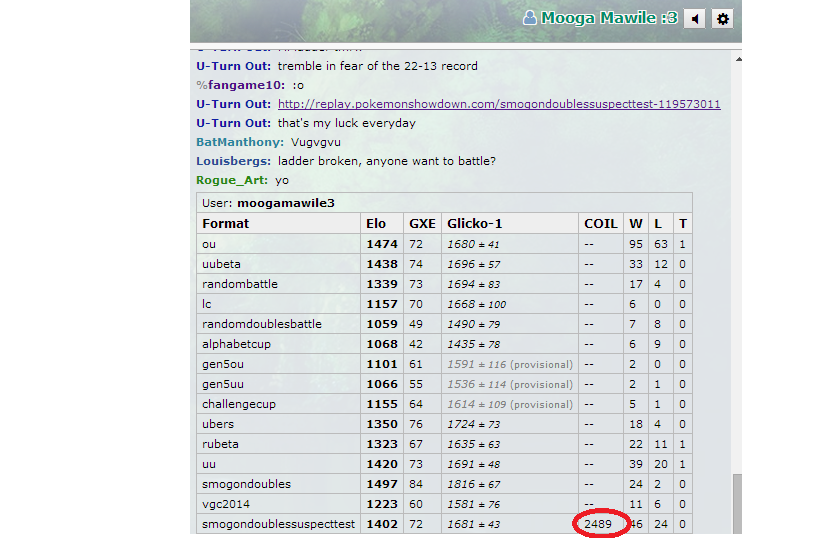Click the GXE column header

point(421,224)
